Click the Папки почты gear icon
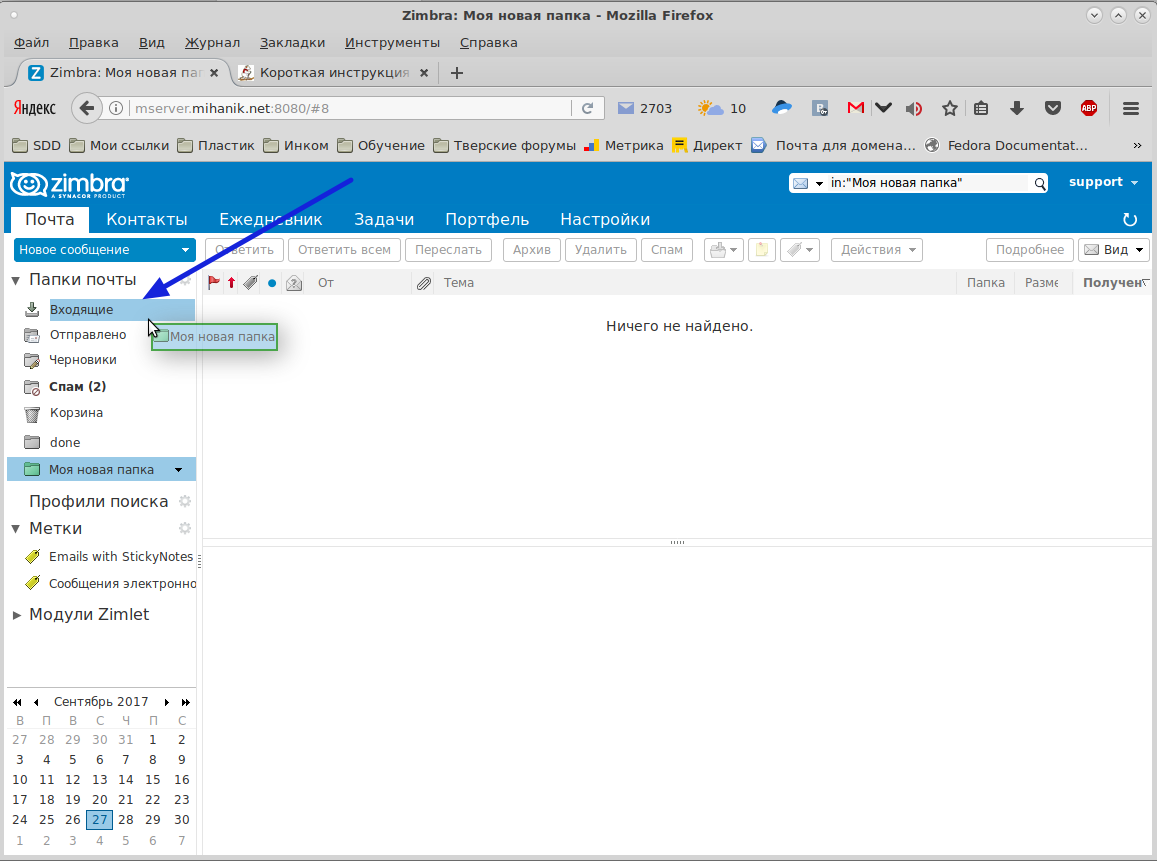This screenshot has height=861, width=1157. [x=185, y=280]
